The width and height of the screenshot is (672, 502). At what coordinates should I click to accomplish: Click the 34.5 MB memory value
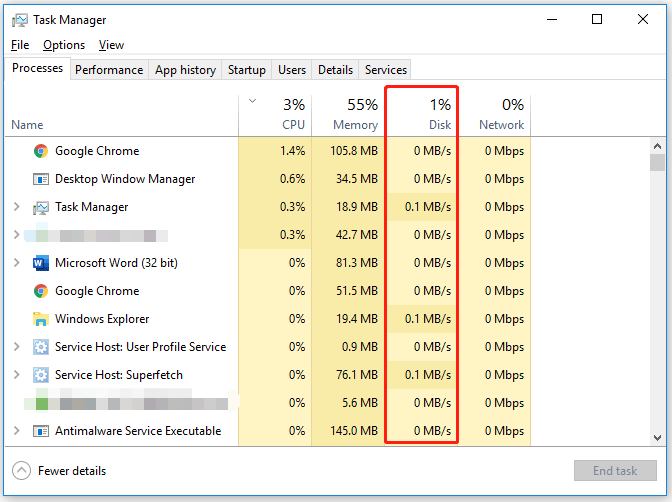[x=357, y=179]
